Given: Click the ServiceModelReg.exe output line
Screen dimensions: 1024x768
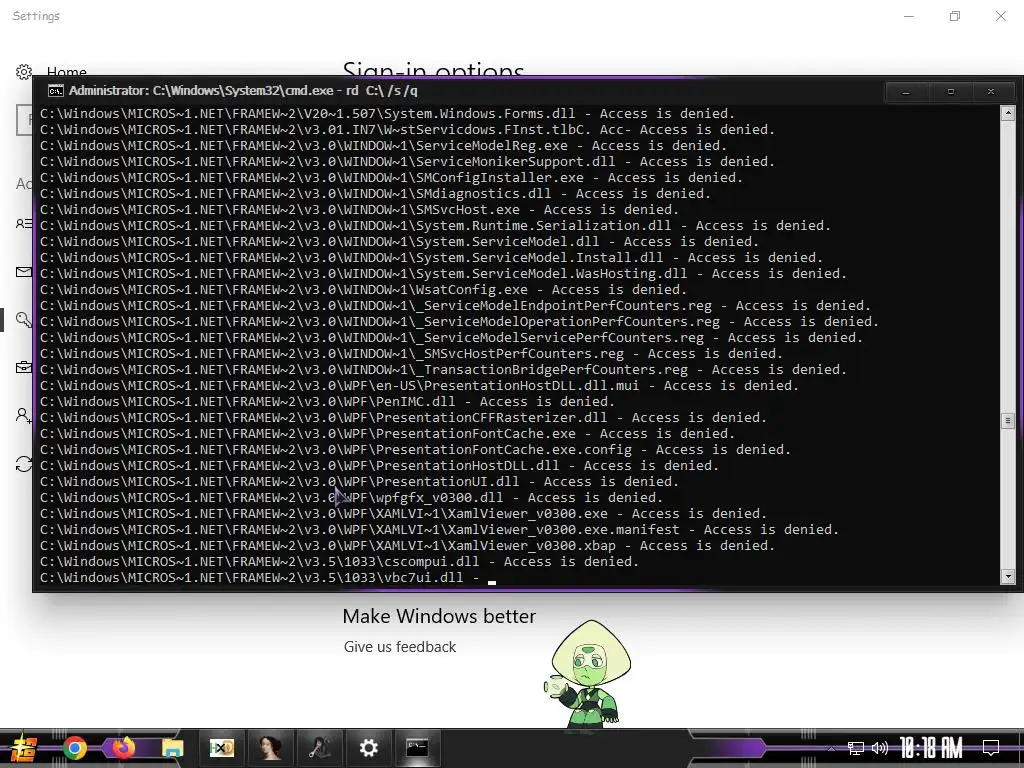Looking at the screenshot, I should pyautogui.click(x=383, y=146).
